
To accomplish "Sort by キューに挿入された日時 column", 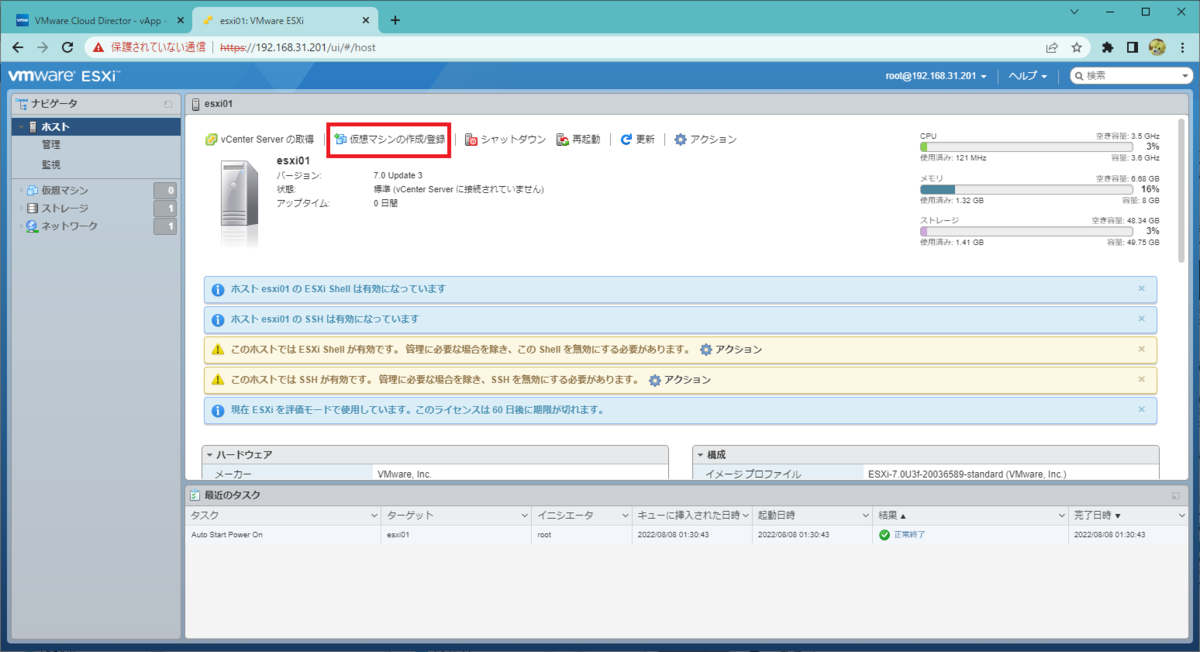I will click(691, 515).
